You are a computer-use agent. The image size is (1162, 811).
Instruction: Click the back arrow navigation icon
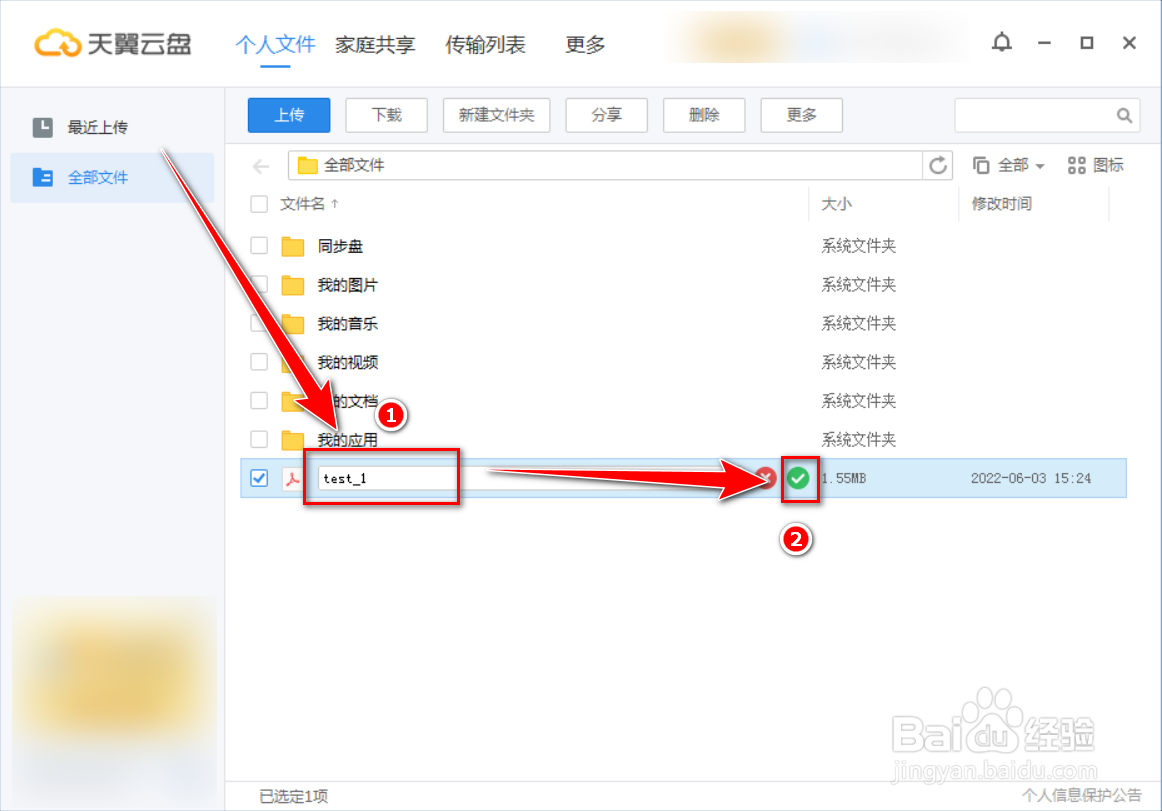pyautogui.click(x=261, y=166)
